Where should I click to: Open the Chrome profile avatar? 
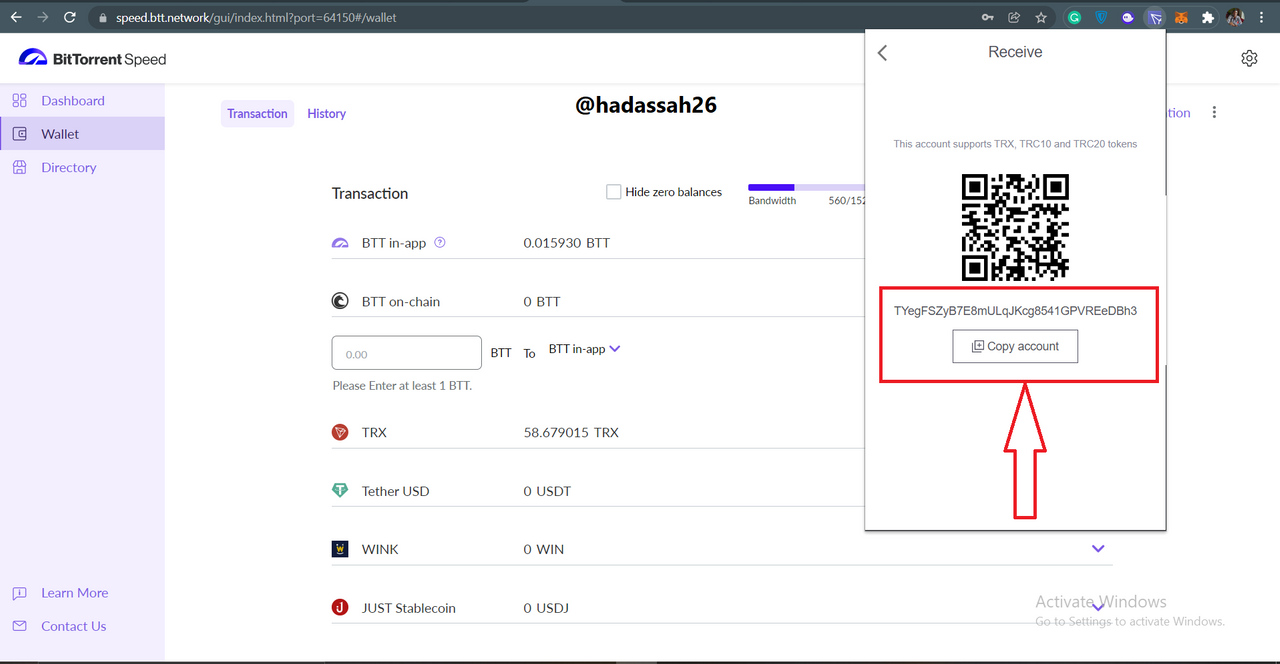pyautogui.click(x=1235, y=18)
